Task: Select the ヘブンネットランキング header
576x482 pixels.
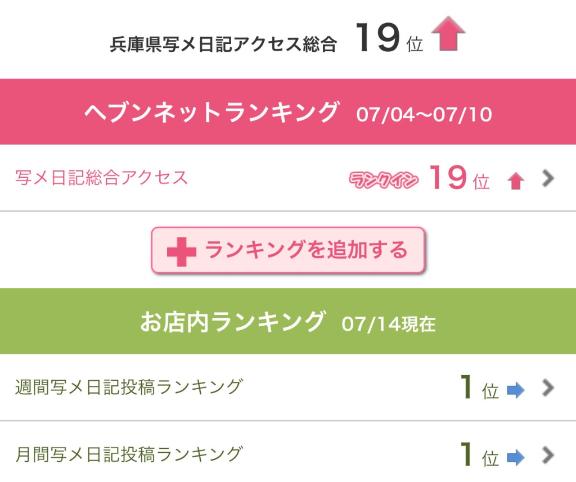Action: pyautogui.click(x=288, y=111)
